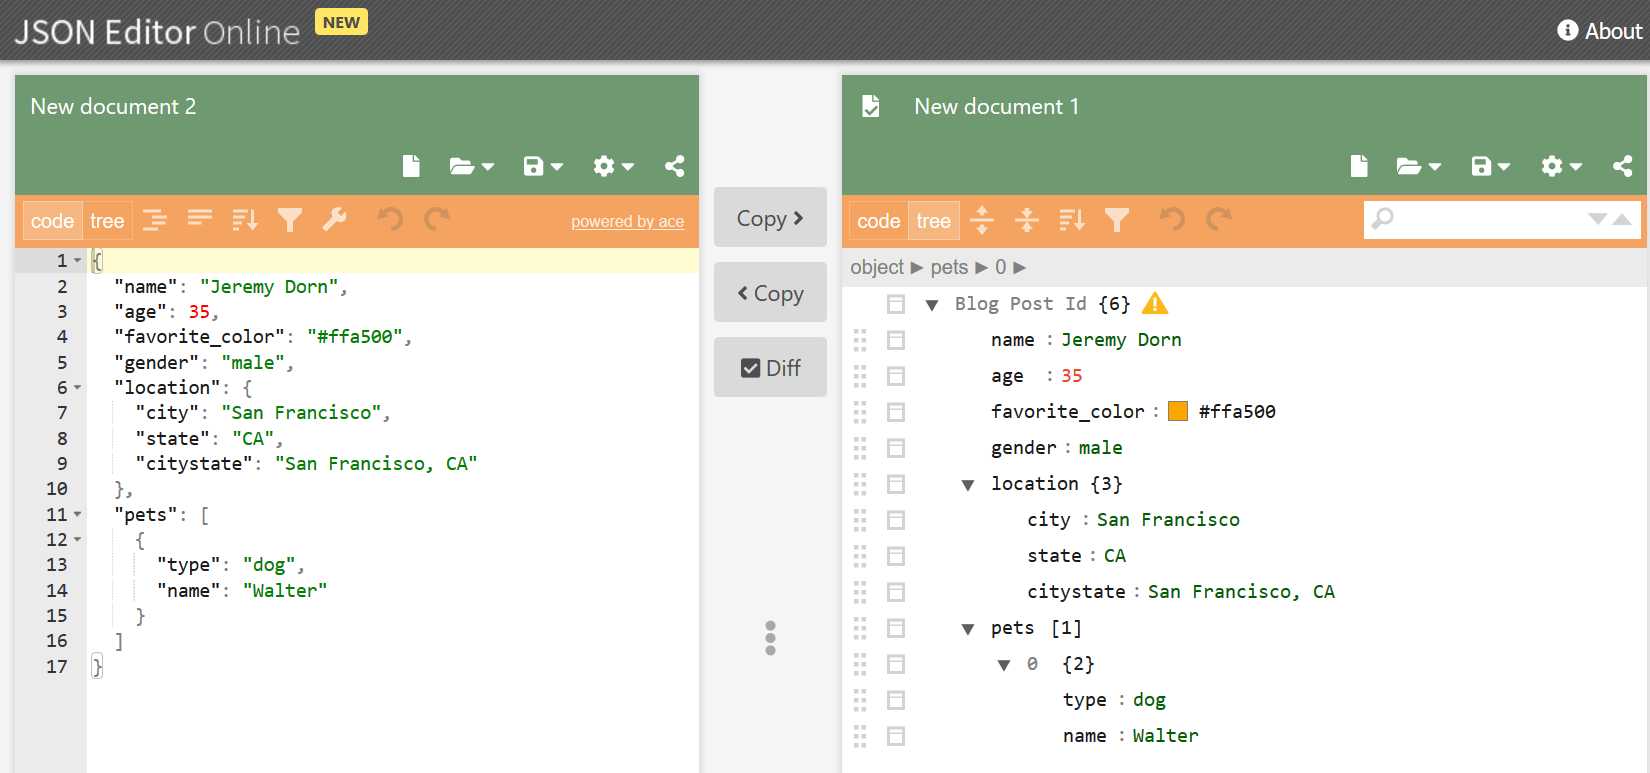Open the About page
Screen dimensions: 1650x773
click(x=1600, y=31)
